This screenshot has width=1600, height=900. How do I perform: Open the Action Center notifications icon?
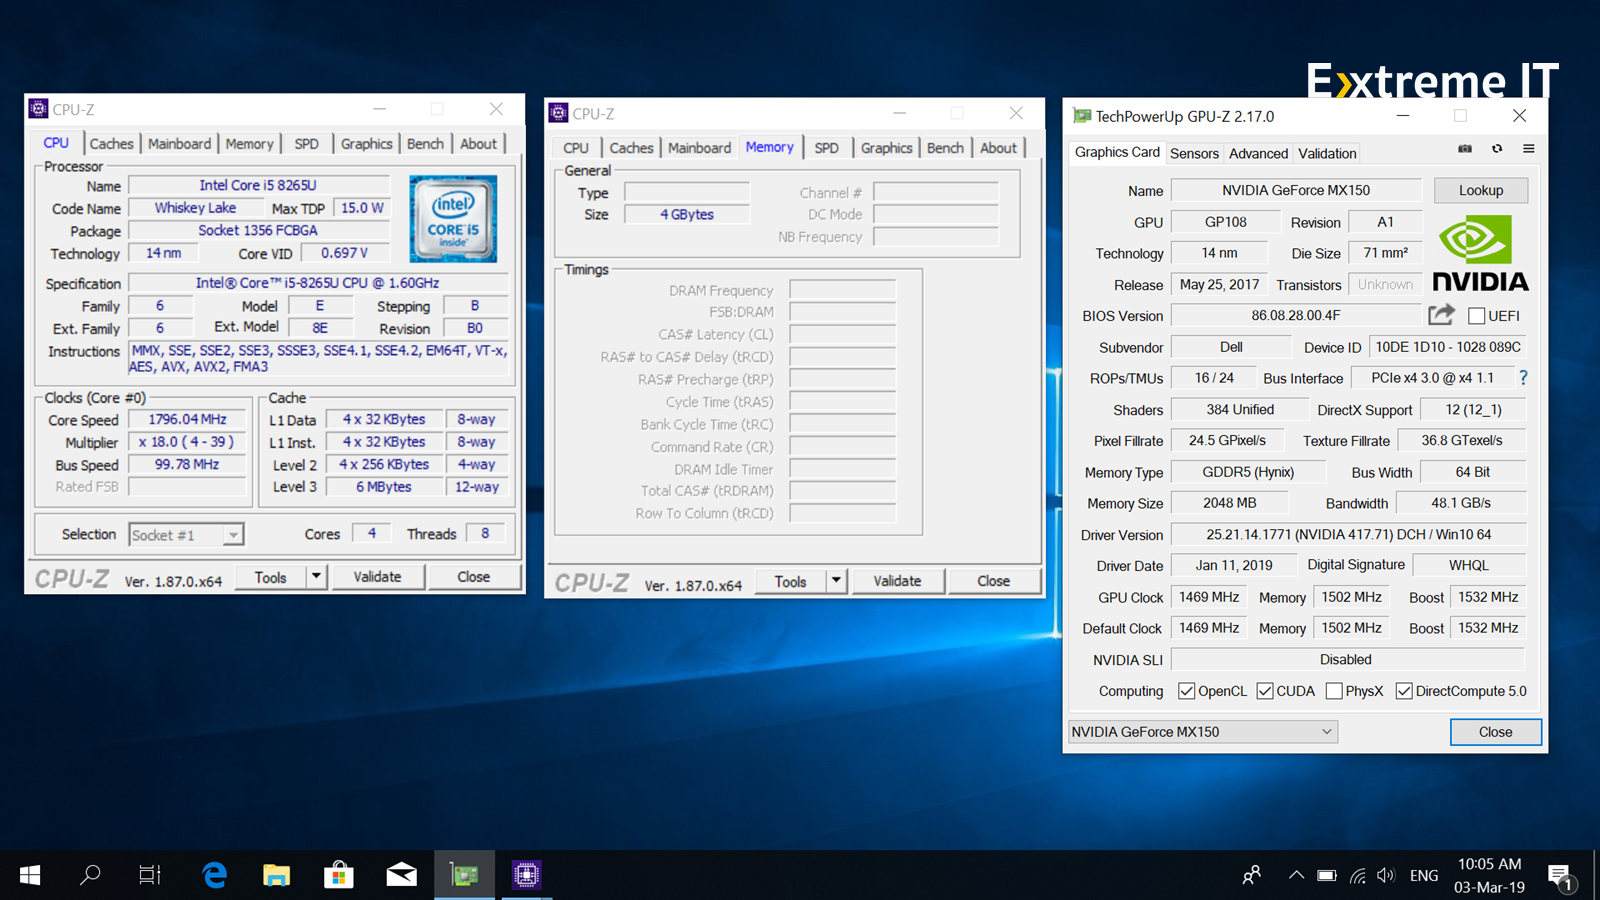[x=1560, y=877]
